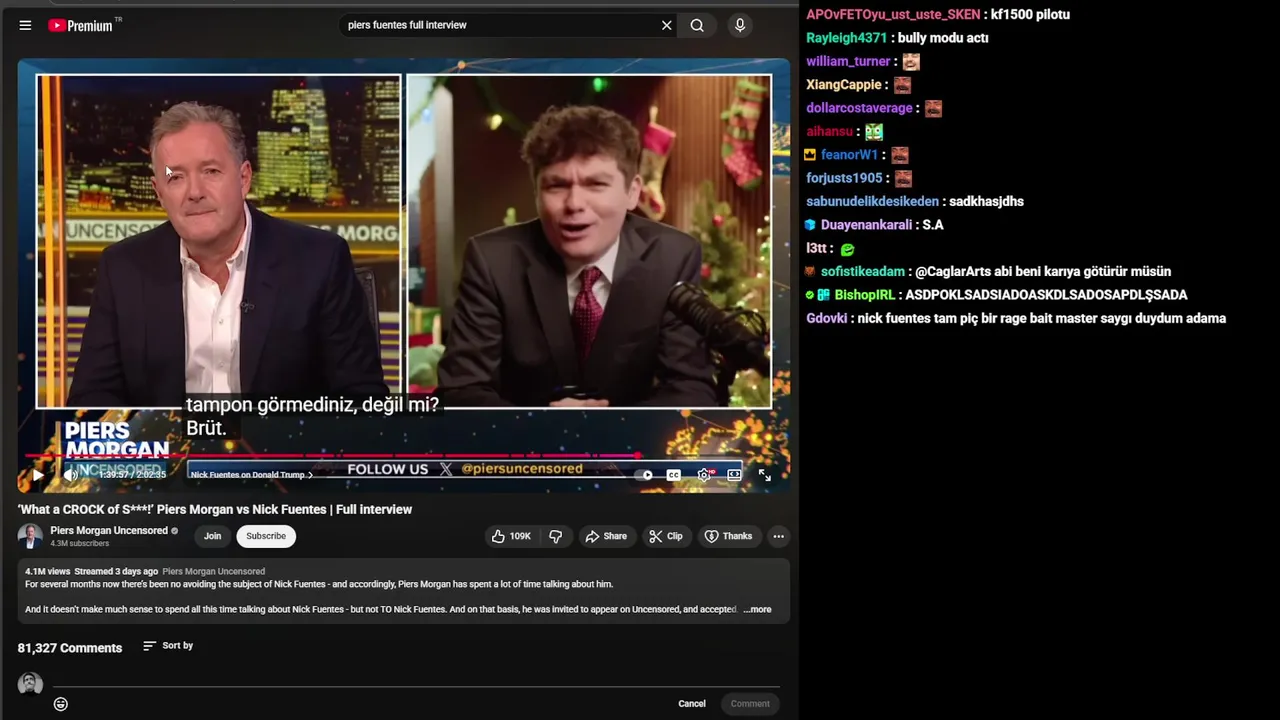Click chat username Rayleigh4371
Viewport: 1280px width, 720px height.
847,38
